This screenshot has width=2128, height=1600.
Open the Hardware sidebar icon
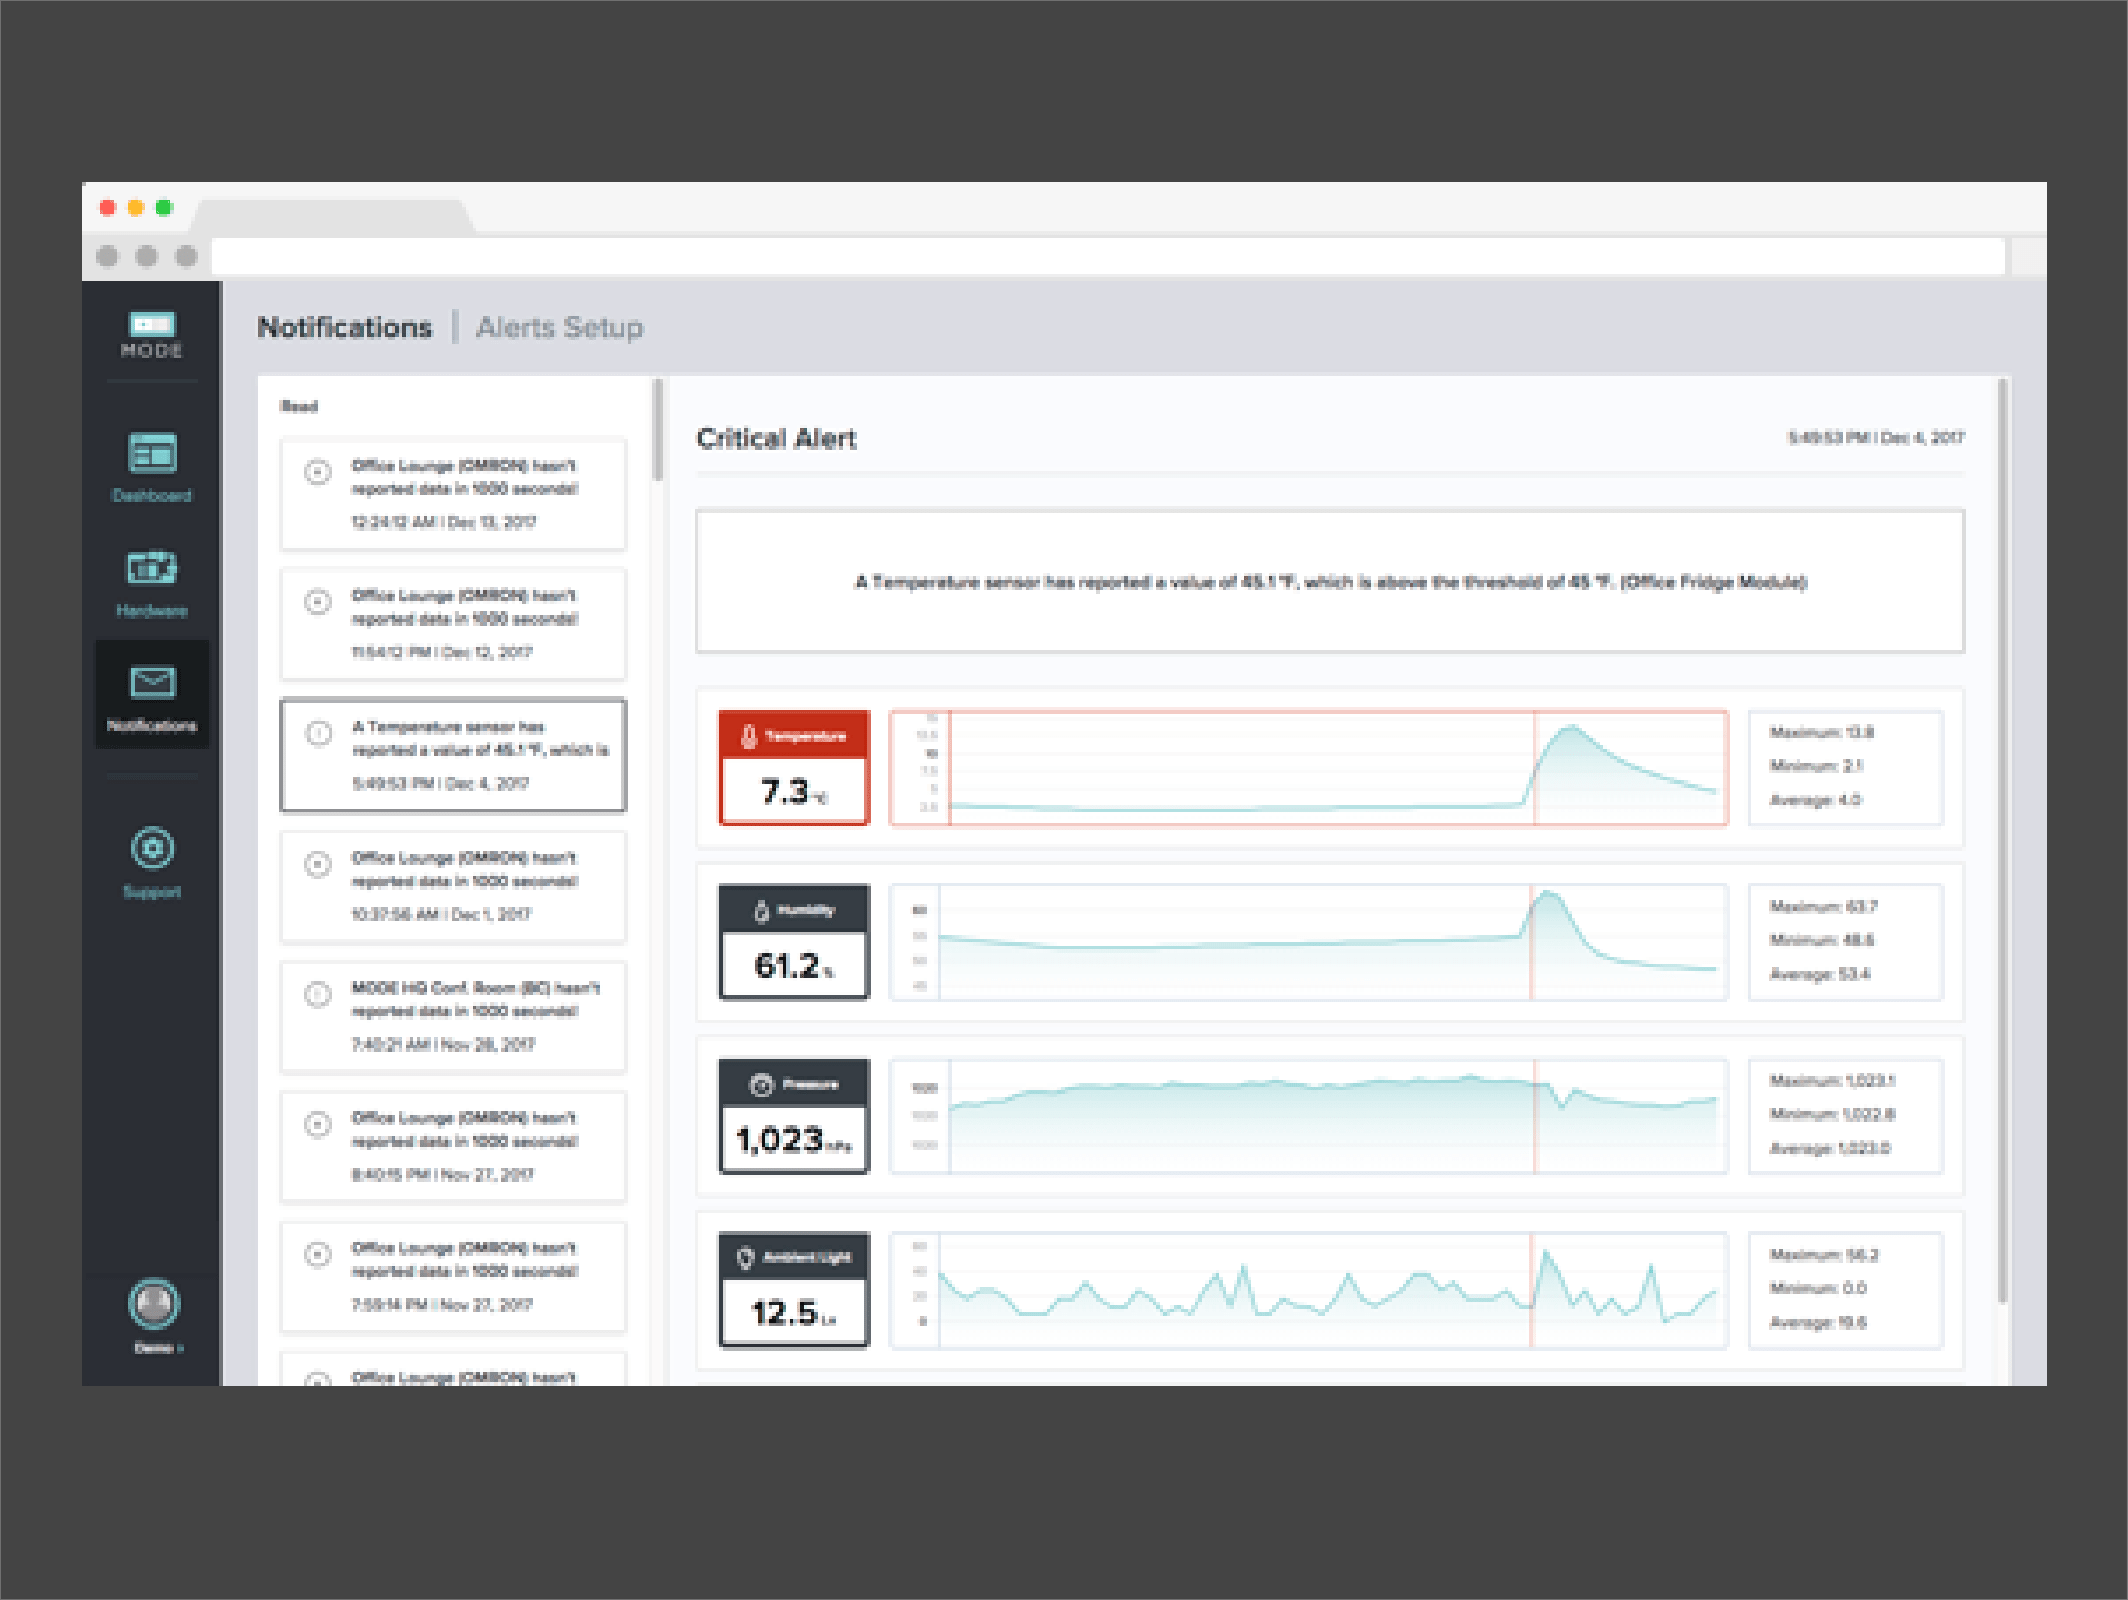click(x=152, y=568)
